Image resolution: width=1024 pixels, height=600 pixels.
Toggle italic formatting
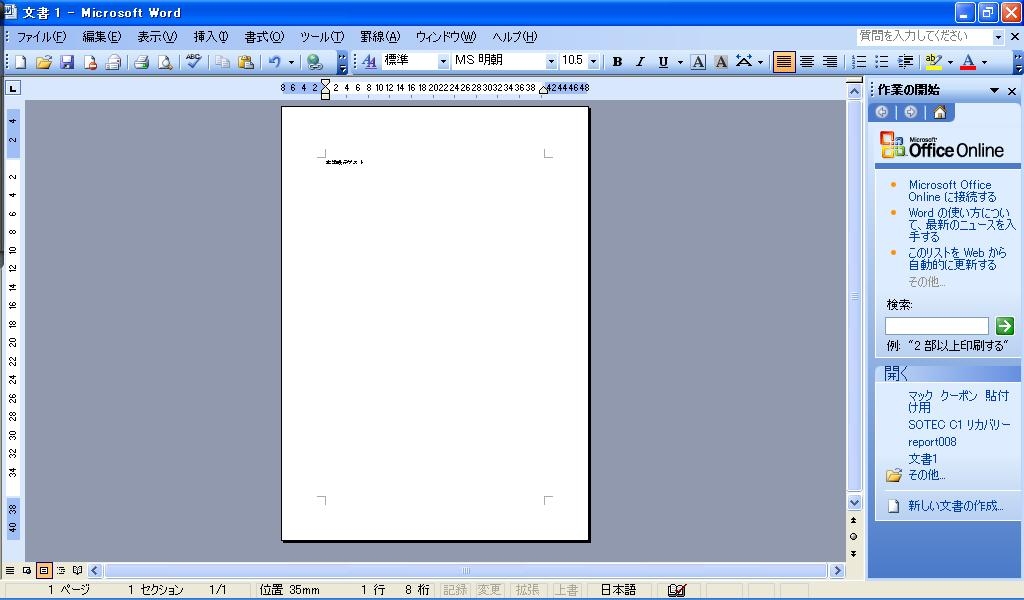pyautogui.click(x=640, y=62)
